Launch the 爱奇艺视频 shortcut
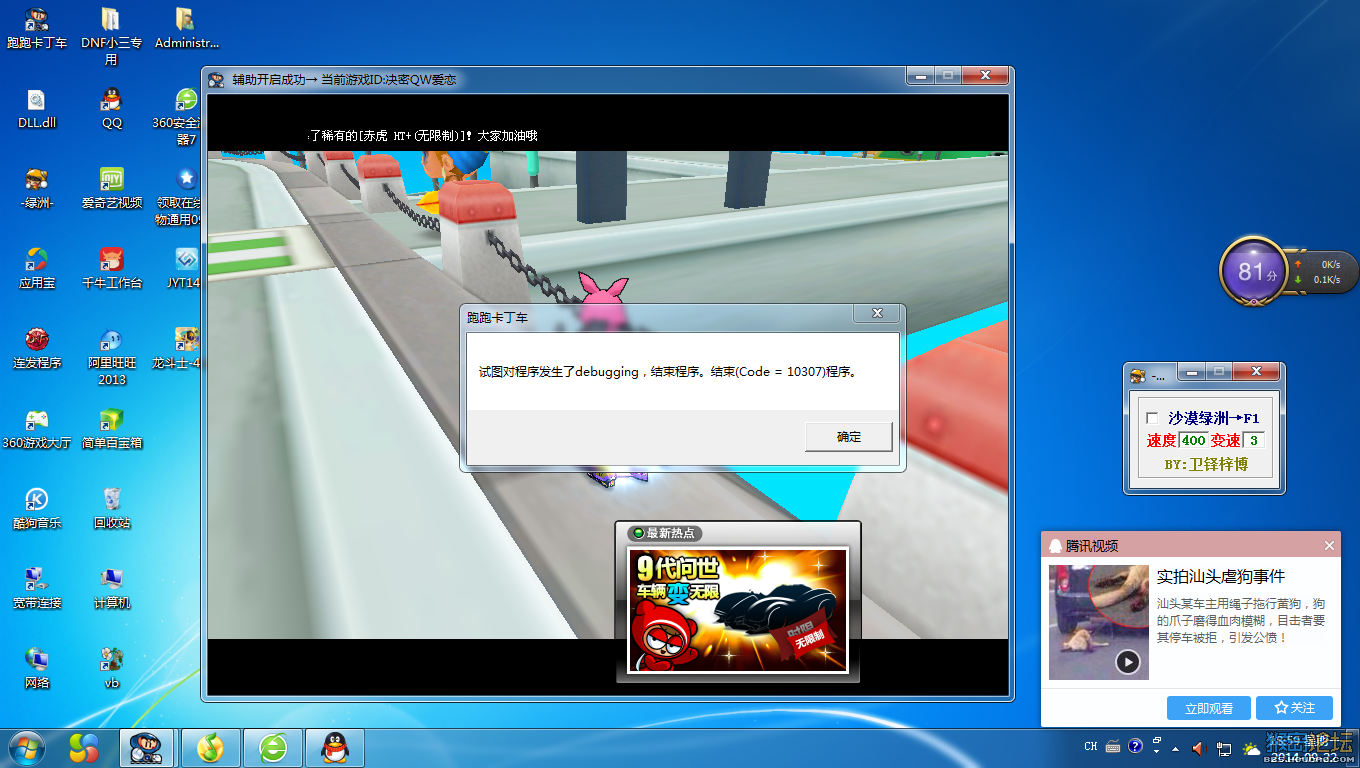Viewport: 1360px width, 768px height. point(111,188)
